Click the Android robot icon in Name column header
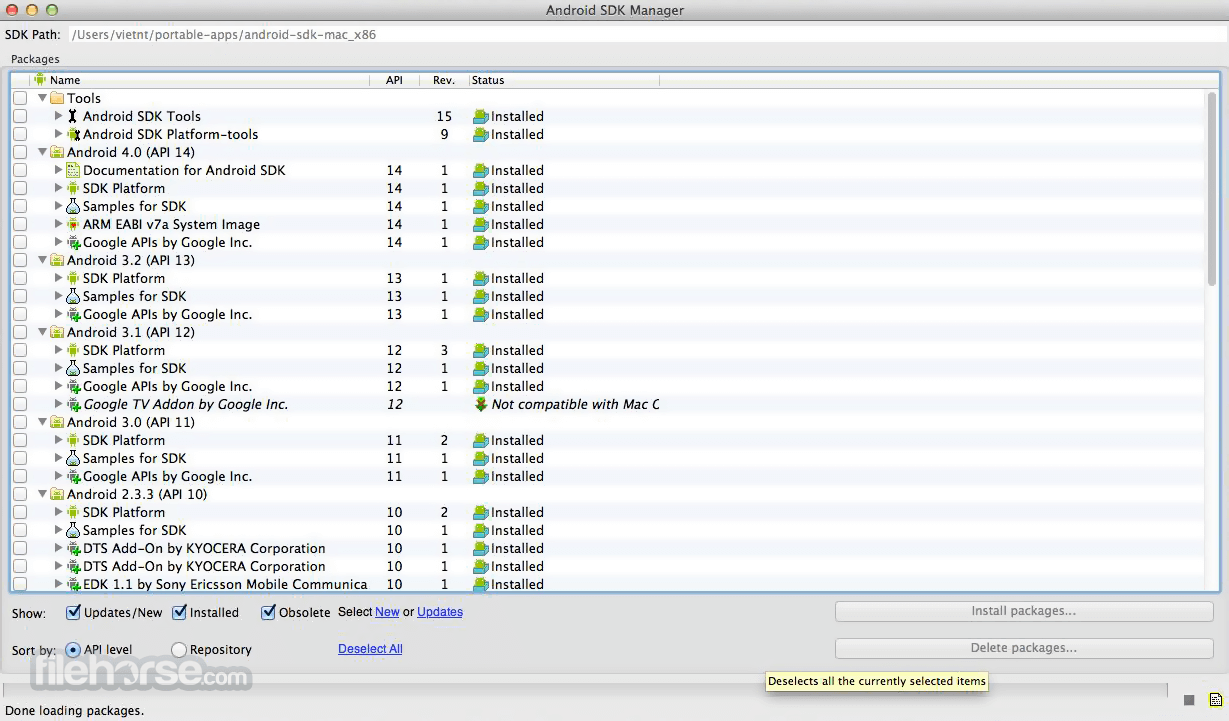Image resolution: width=1229 pixels, height=721 pixels. pos(40,79)
